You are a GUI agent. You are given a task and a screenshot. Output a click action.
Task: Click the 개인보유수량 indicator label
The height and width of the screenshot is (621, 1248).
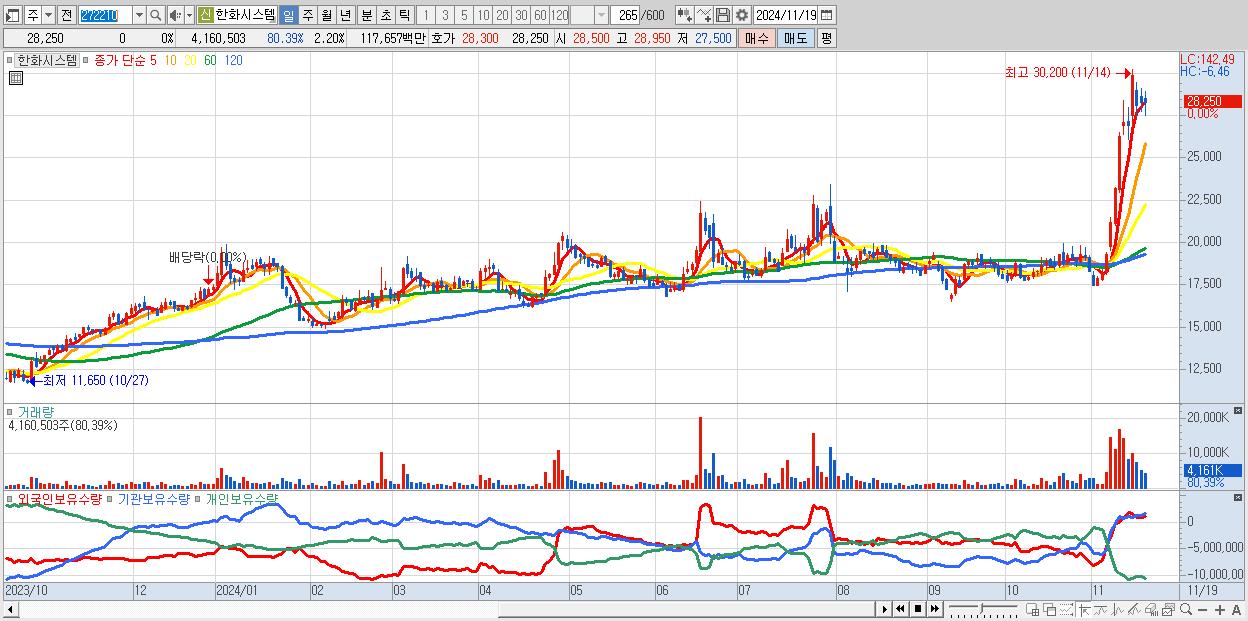pos(241,498)
